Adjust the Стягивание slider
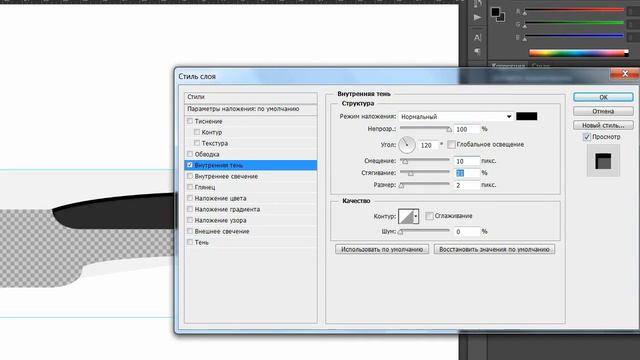The width and height of the screenshot is (640, 360). pos(424,173)
